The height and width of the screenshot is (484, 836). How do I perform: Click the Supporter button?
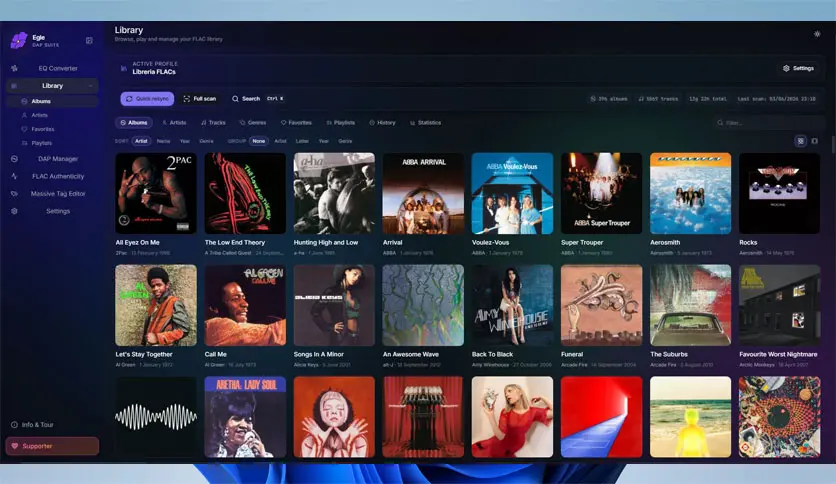point(52,446)
